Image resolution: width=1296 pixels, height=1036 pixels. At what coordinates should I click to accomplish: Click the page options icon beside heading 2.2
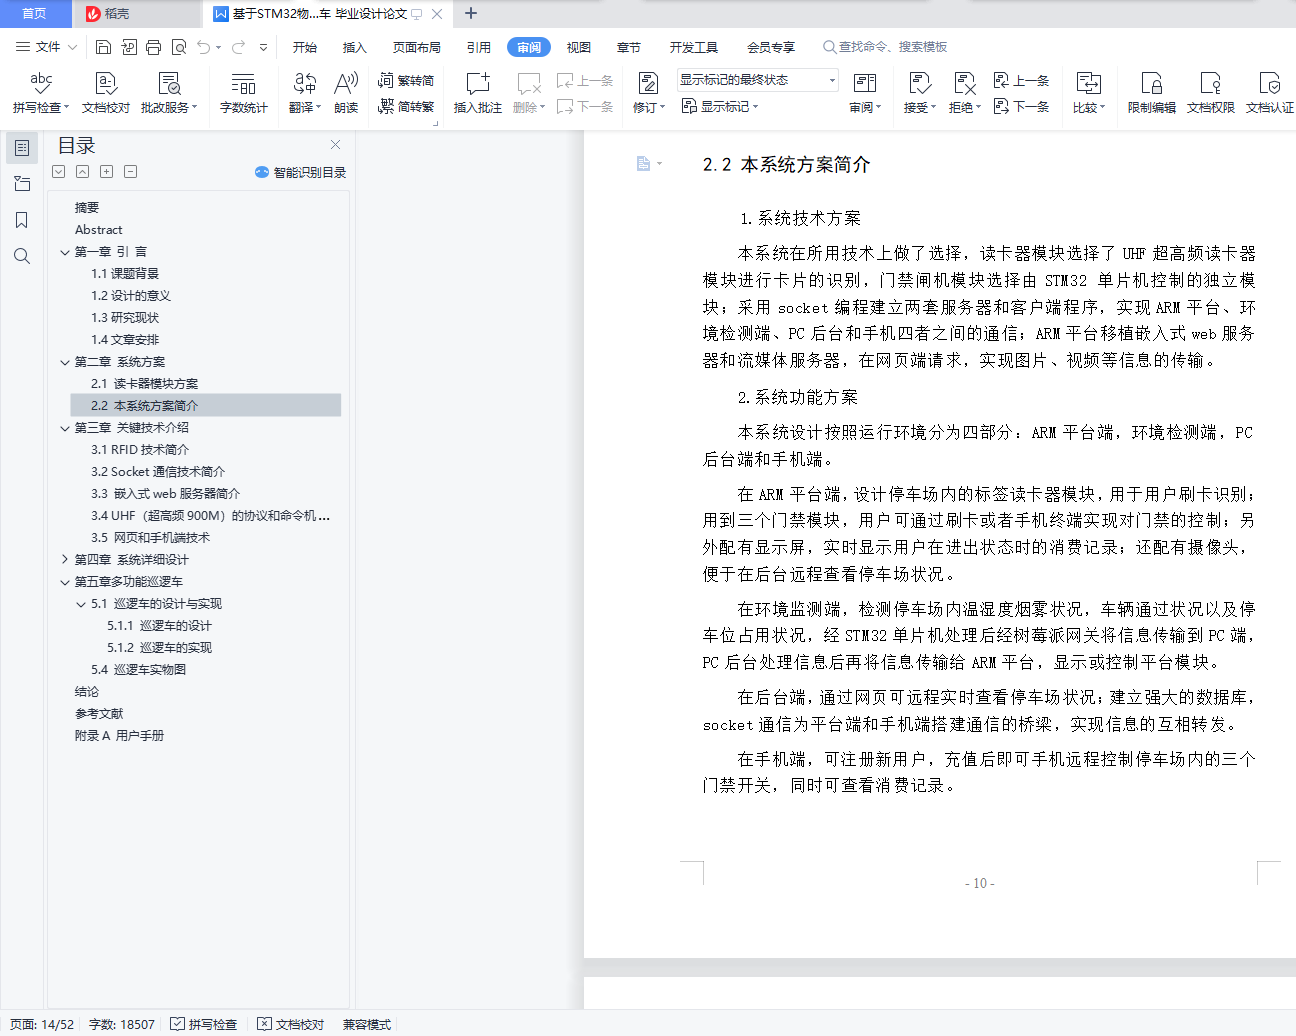coord(644,164)
